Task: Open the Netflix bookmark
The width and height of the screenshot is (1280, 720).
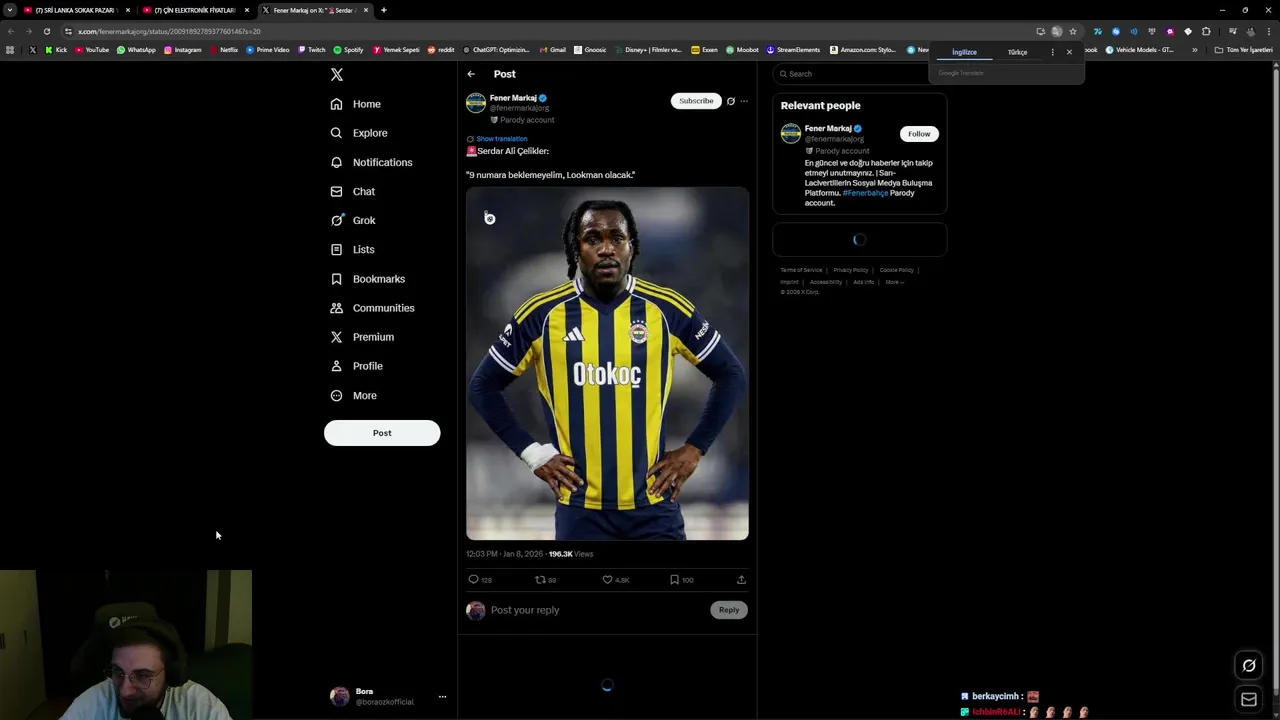Action: click(223, 50)
